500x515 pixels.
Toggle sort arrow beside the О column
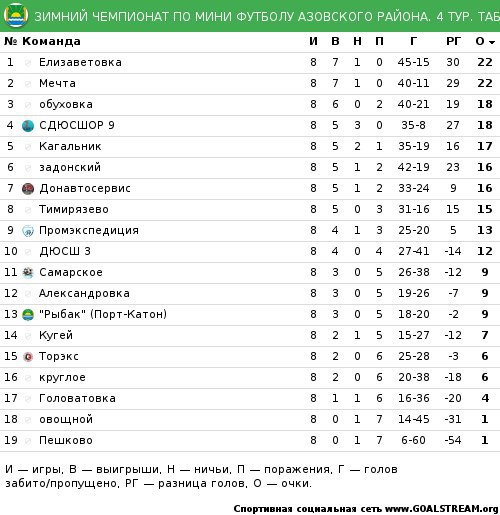click(492, 42)
